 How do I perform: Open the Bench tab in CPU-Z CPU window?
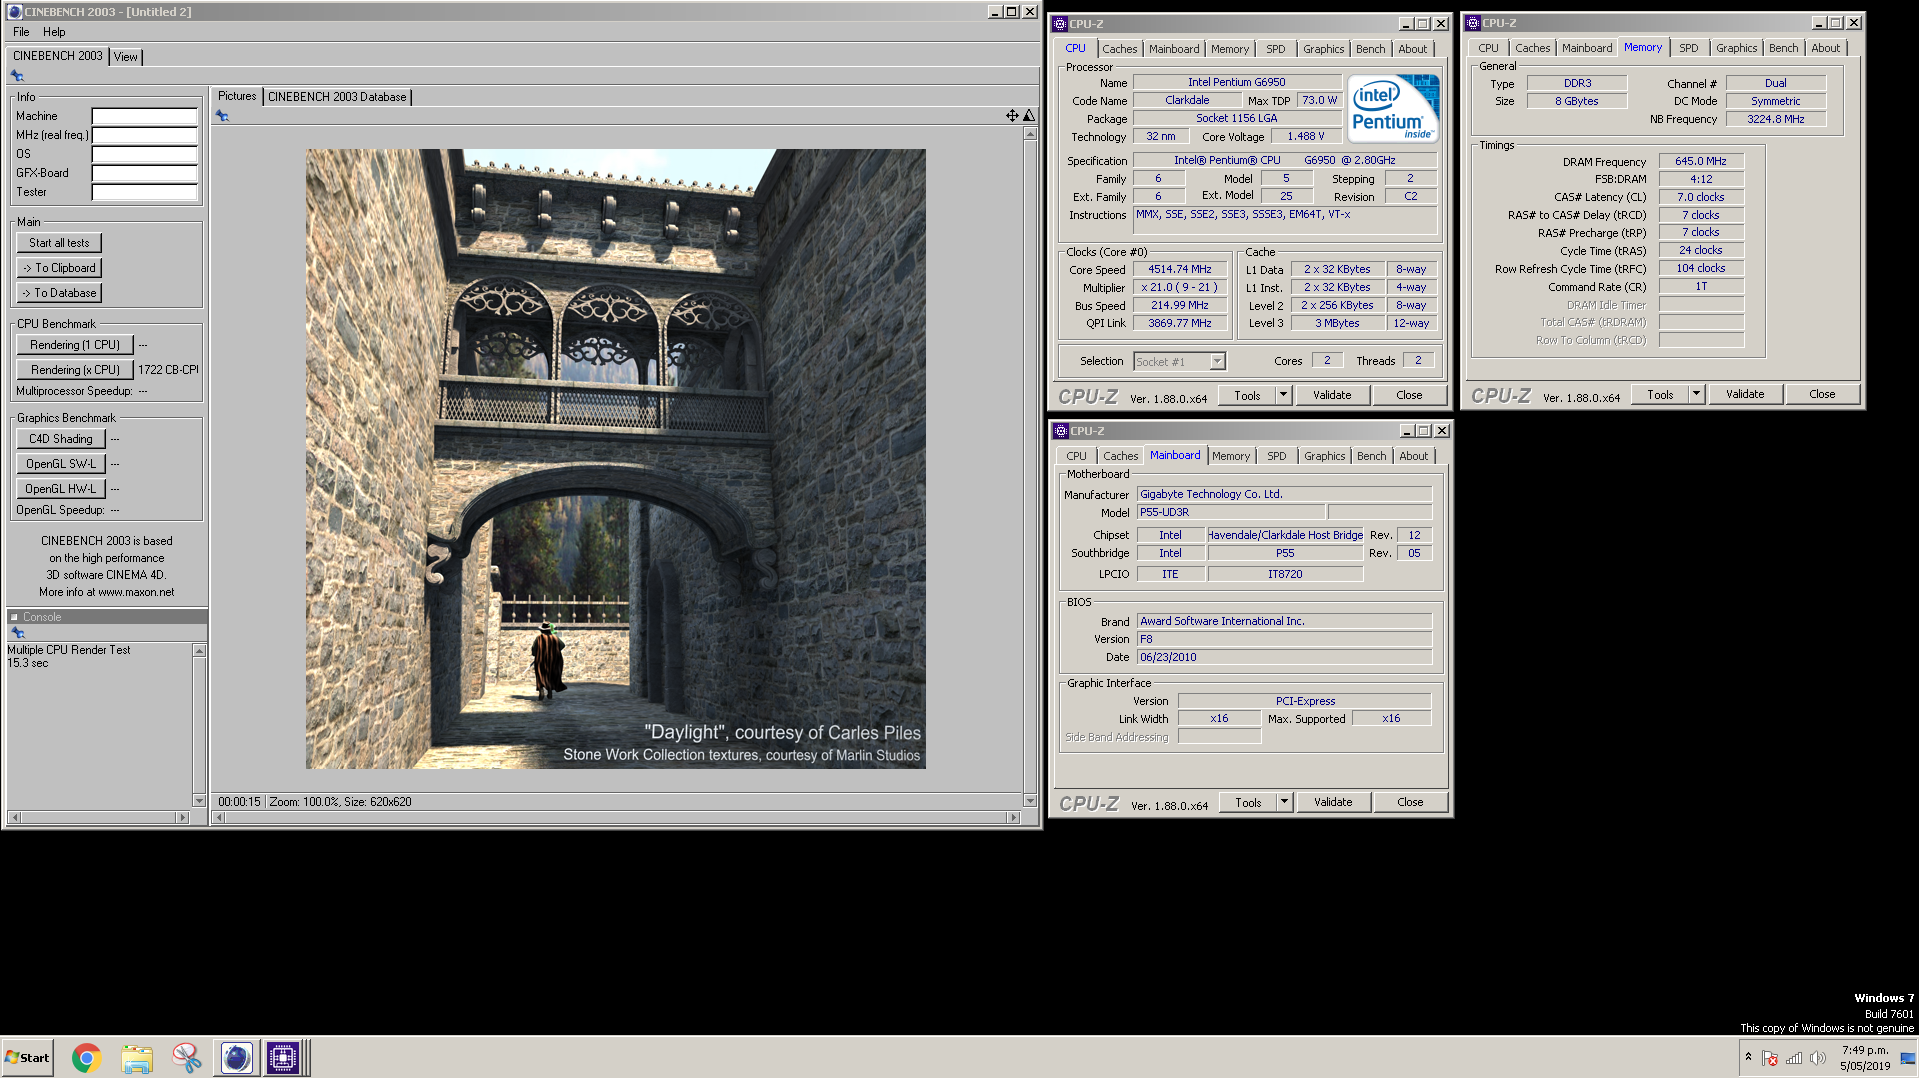(1371, 49)
